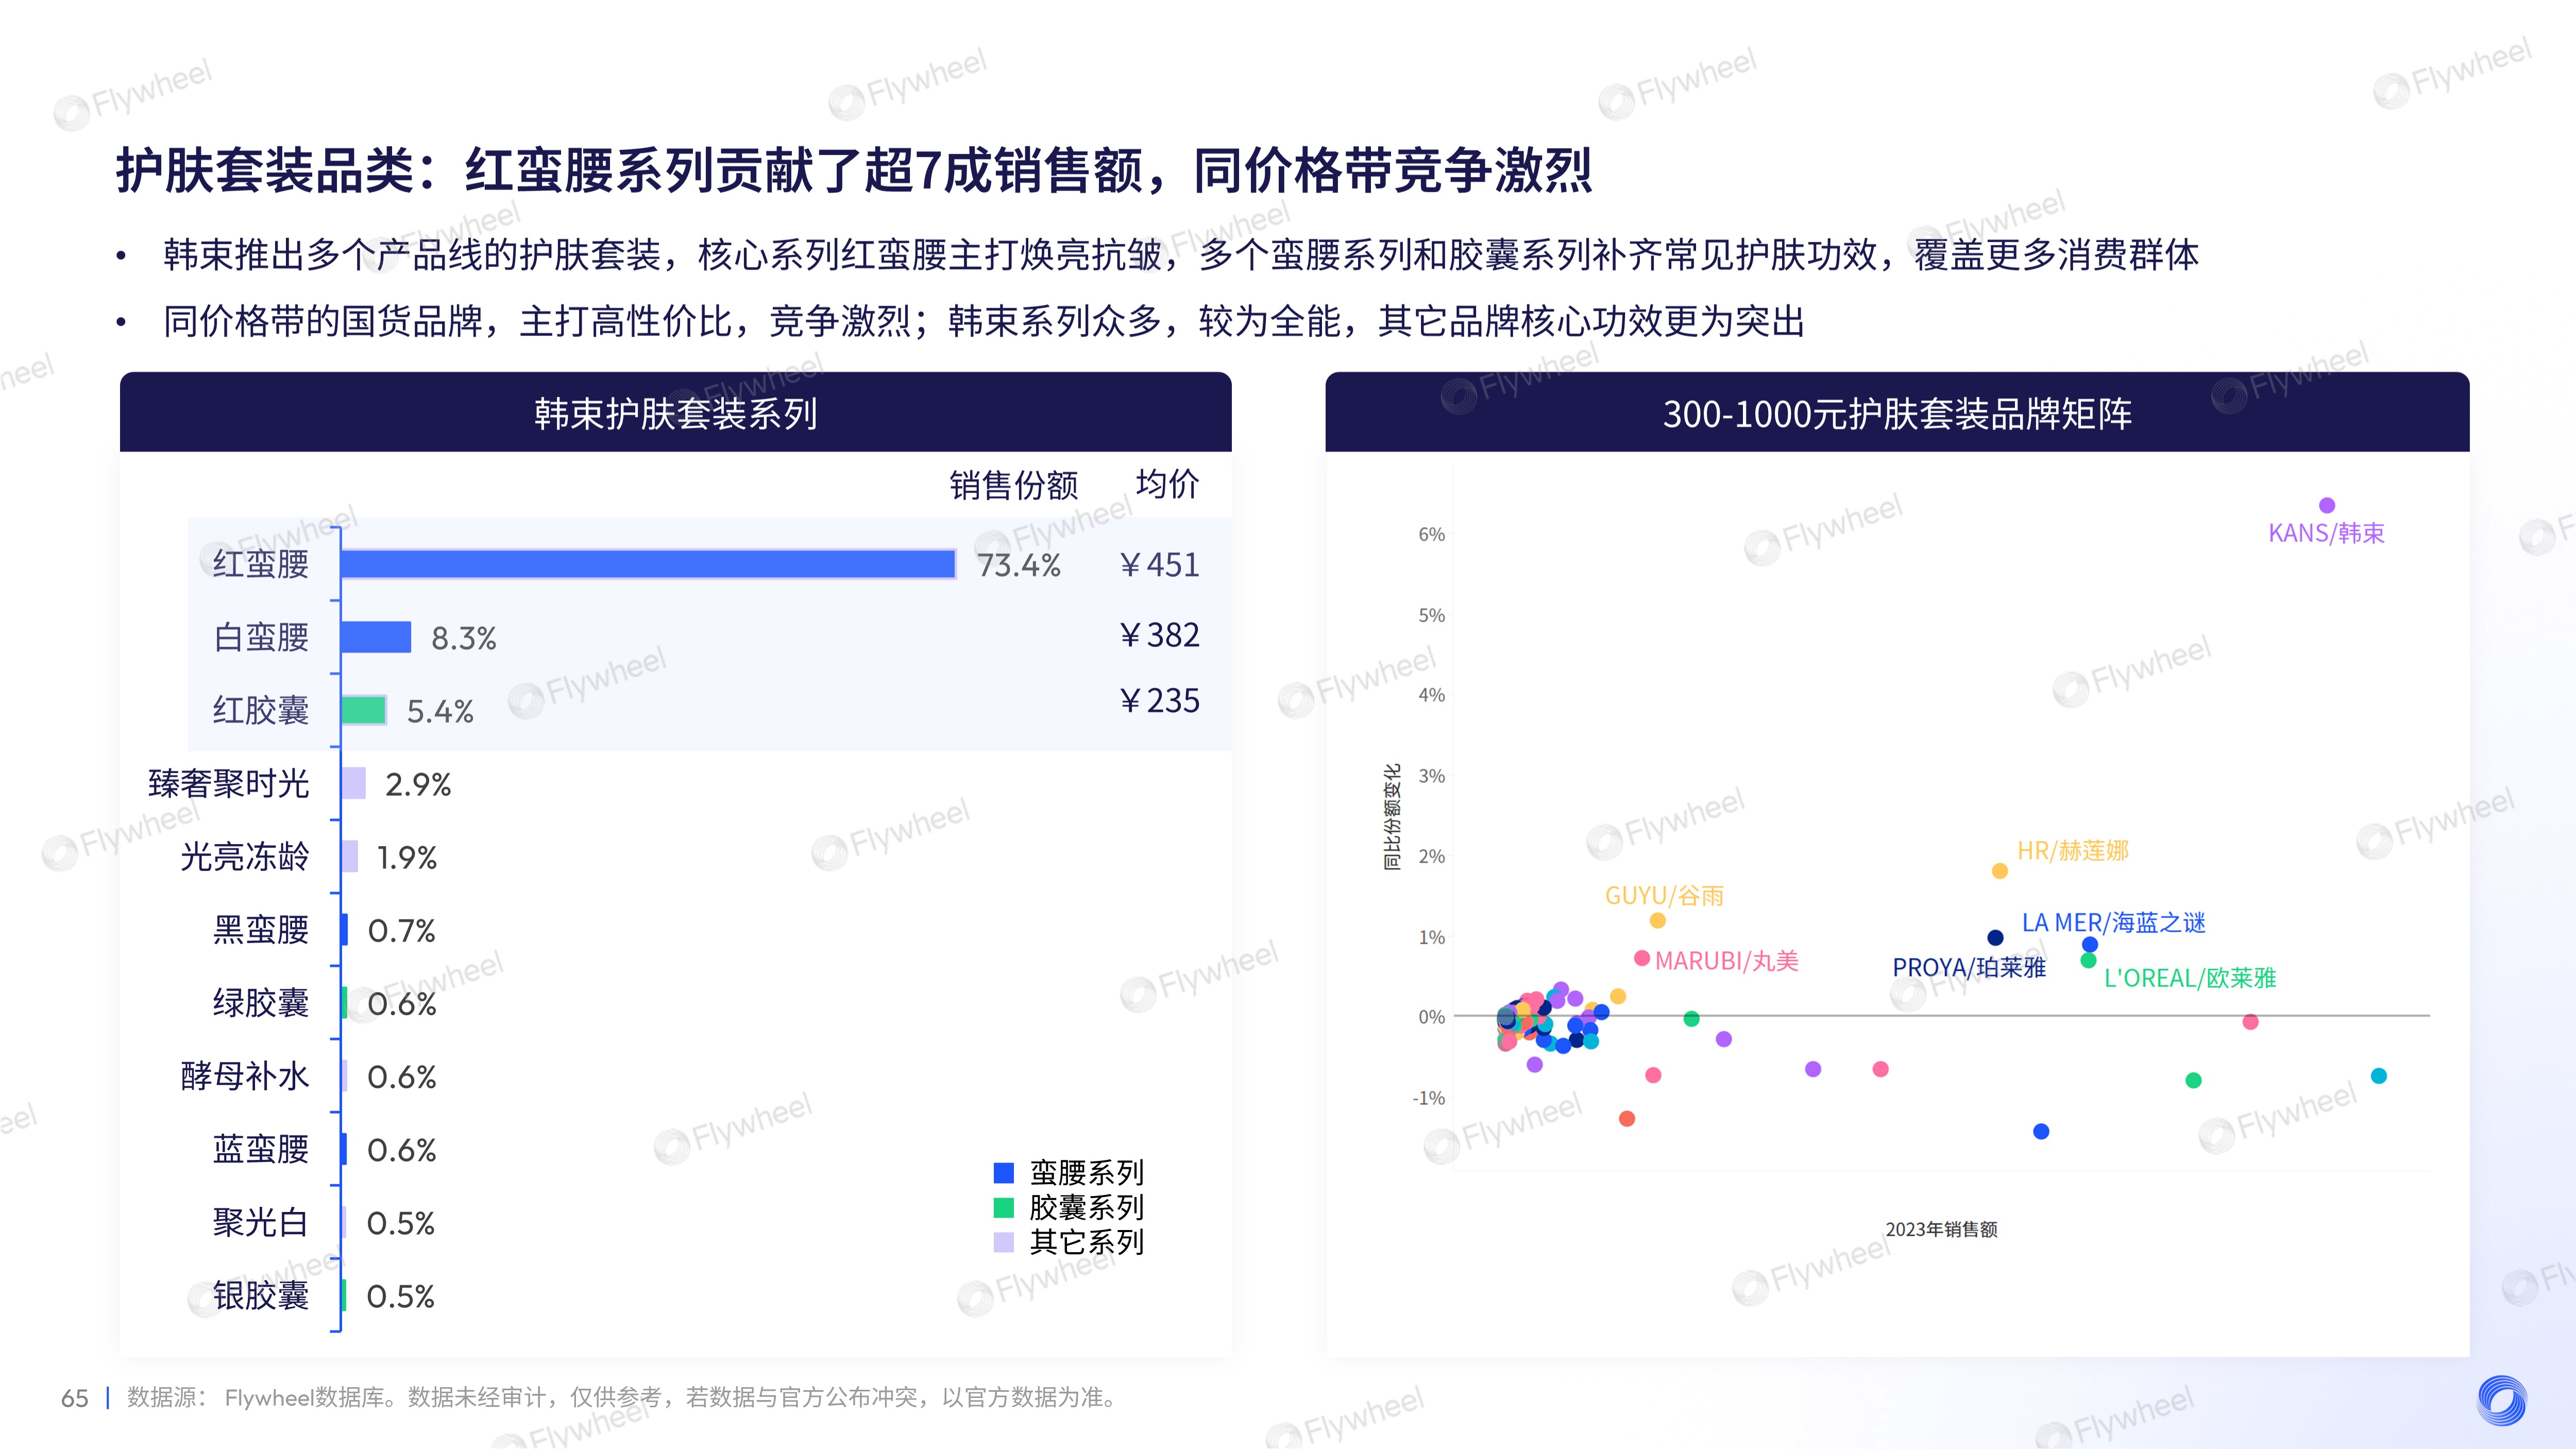The height and width of the screenshot is (1449, 2576).
Task: Click the 白蛮腰 row label
Action: click(x=261, y=637)
